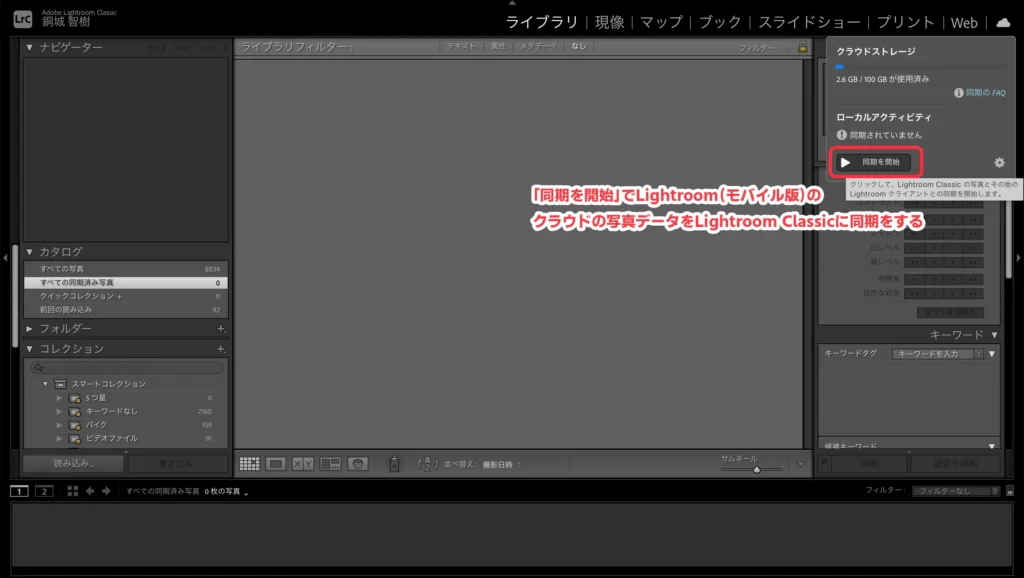The image size is (1024, 578).
Task: Adjust the サムネール size slider
Action: 756,468
